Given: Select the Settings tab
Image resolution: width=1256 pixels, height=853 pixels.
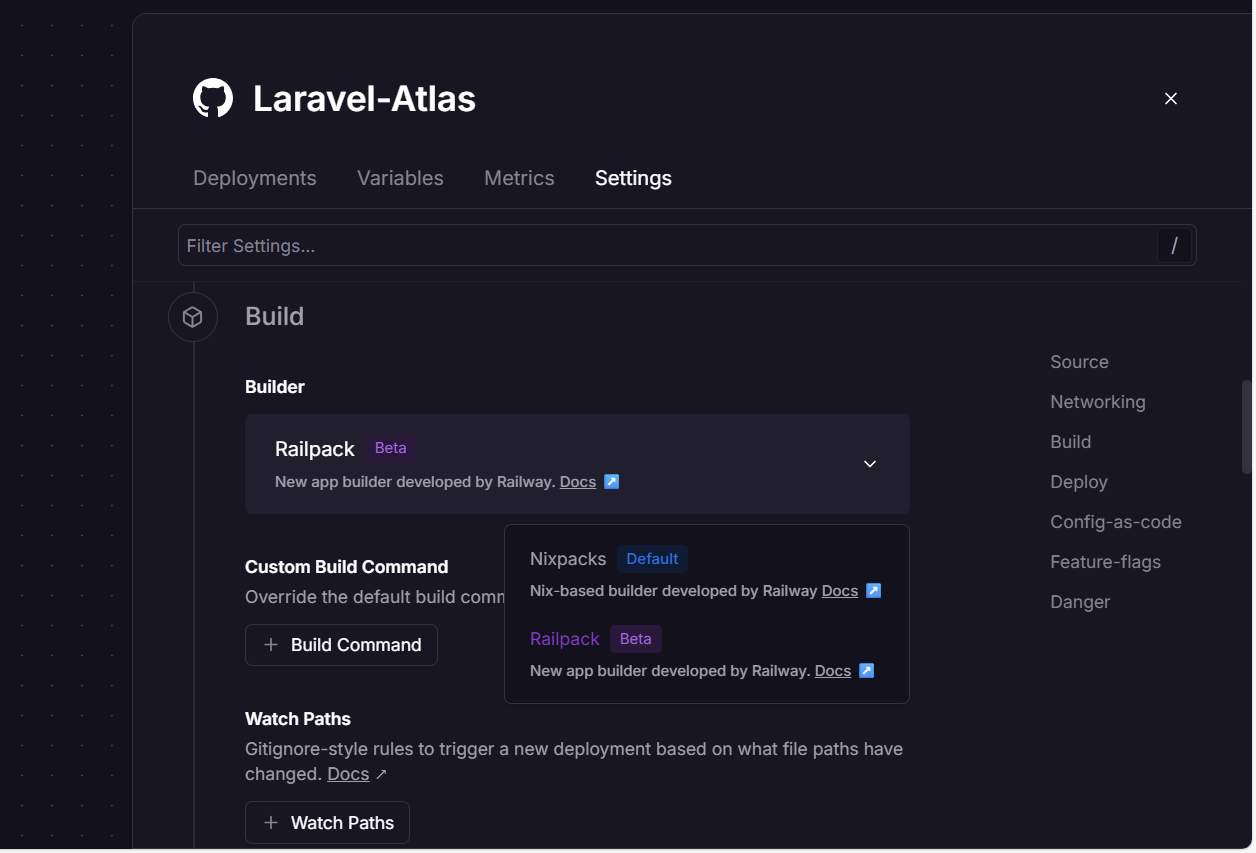Looking at the screenshot, I should (633, 178).
